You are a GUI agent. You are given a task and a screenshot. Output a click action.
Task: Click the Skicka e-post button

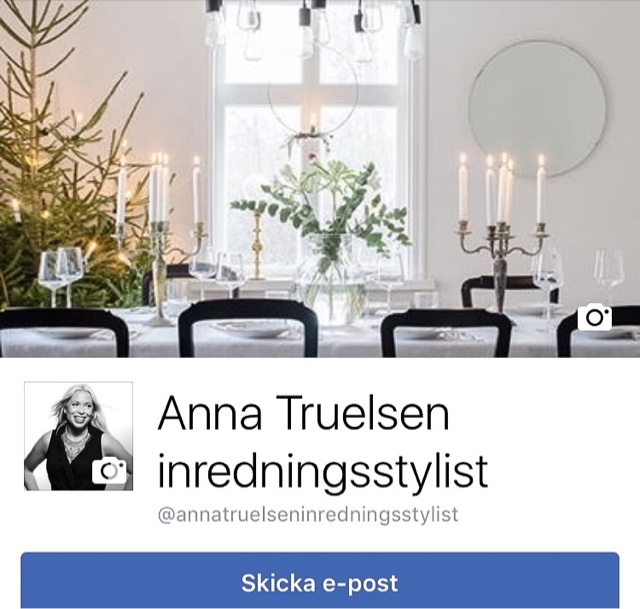[320, 580]
